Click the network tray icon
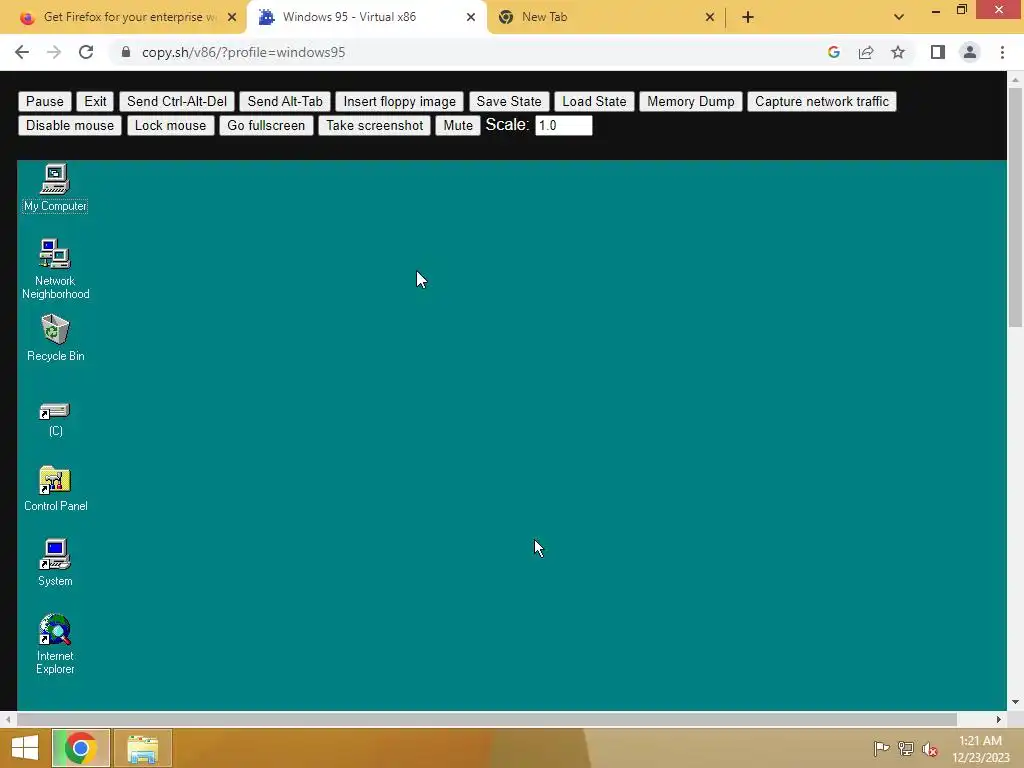 pyautogui.click(x=906, y=748)
